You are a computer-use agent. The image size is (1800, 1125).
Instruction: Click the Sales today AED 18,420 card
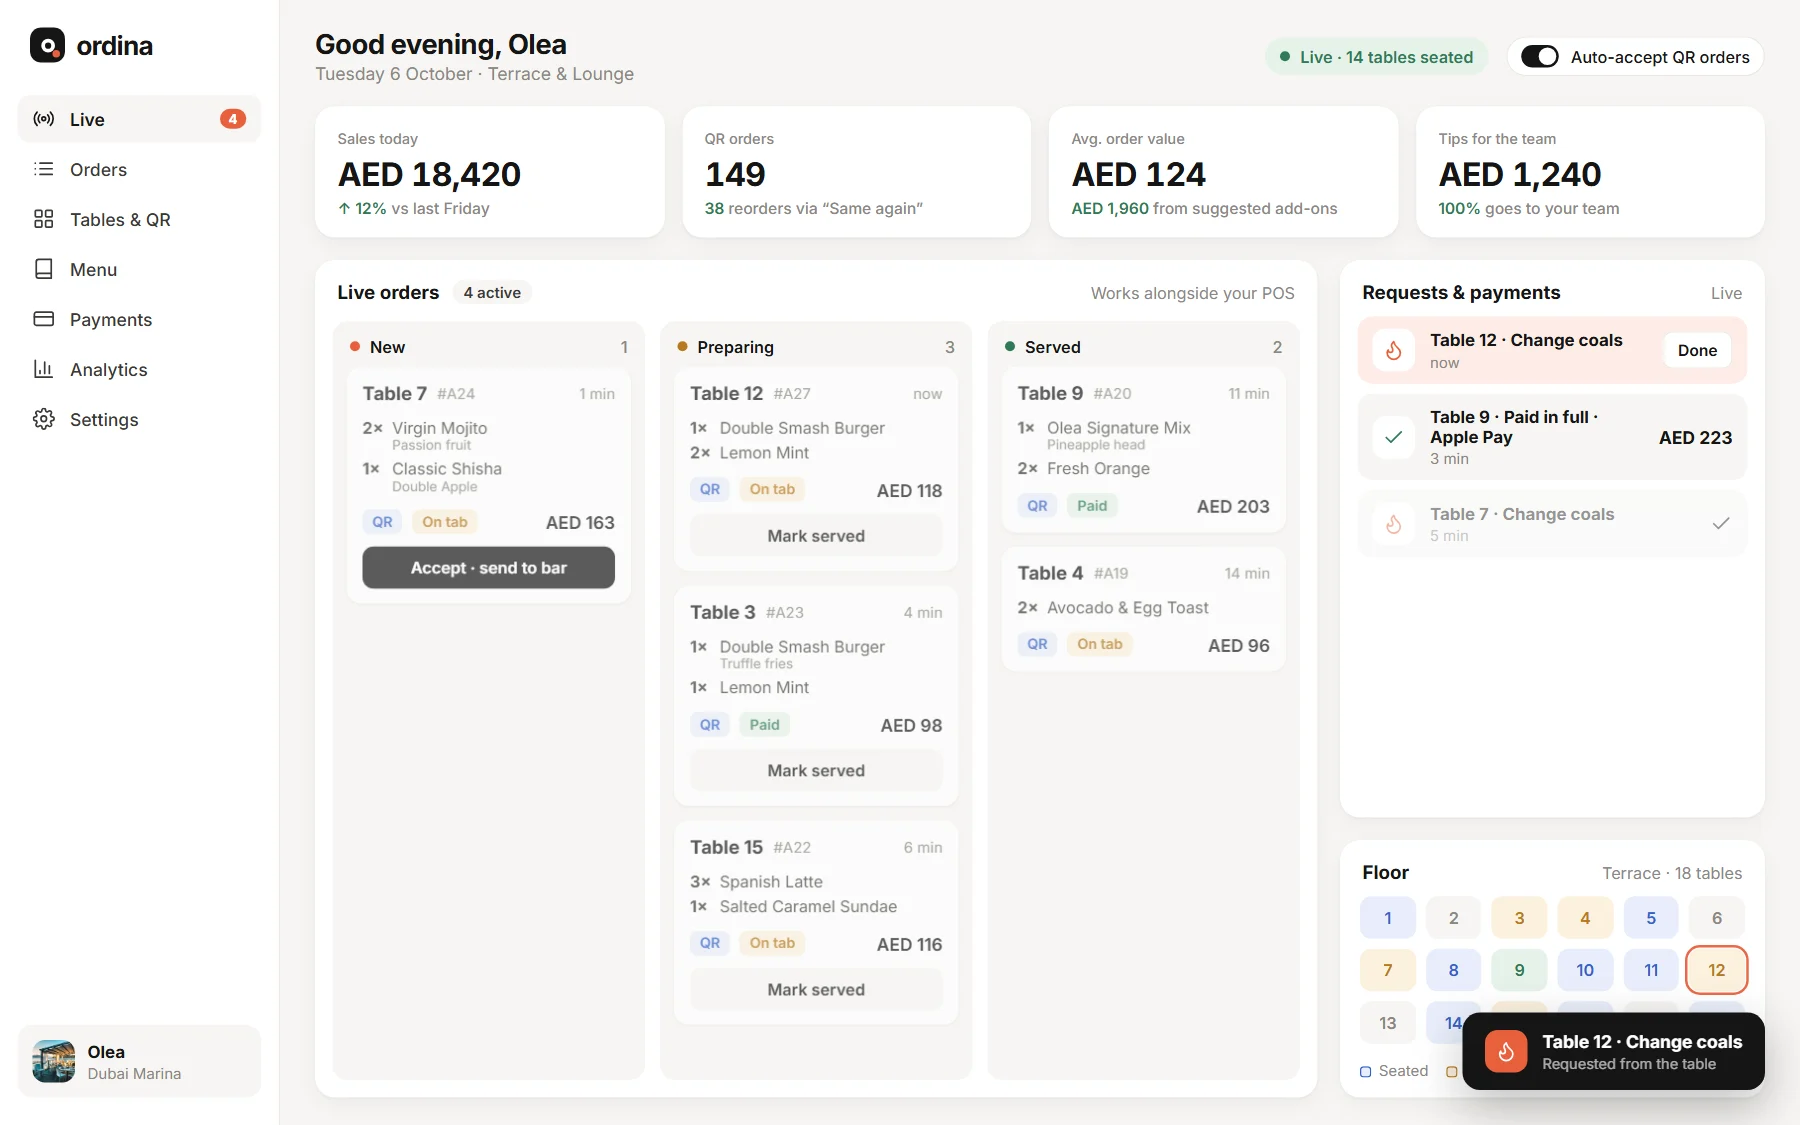point(490,172)
